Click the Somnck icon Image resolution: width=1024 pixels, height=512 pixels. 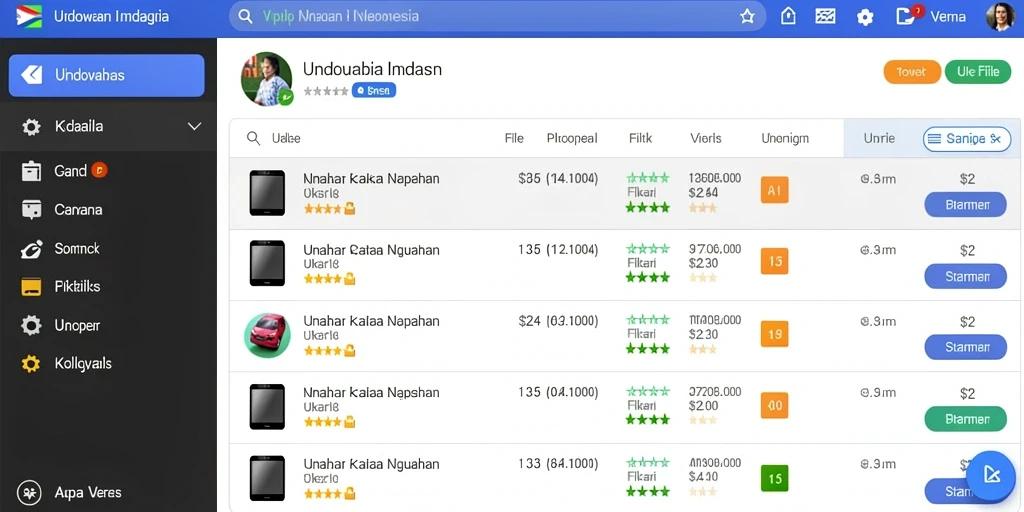(31, 248)
